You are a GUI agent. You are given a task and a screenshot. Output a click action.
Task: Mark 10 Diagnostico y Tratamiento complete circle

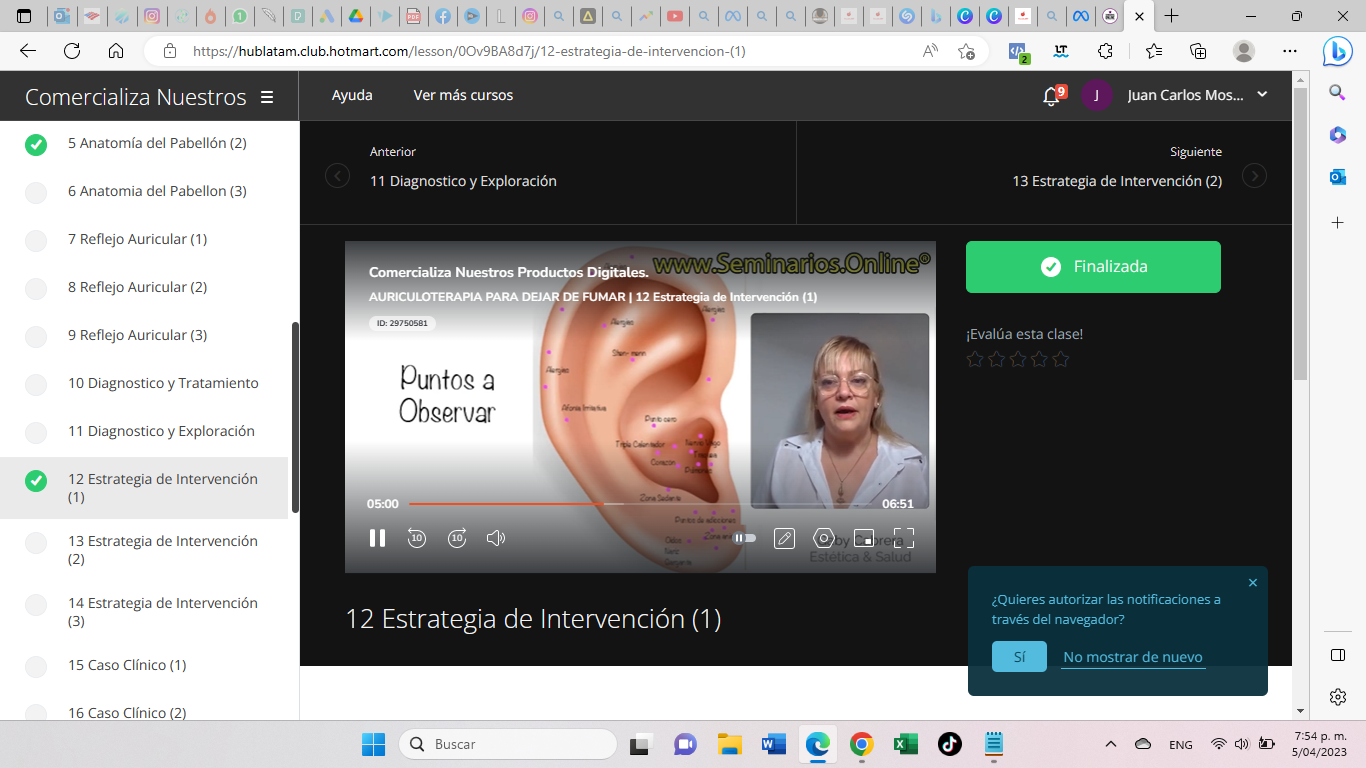click(x=36, y=385)
